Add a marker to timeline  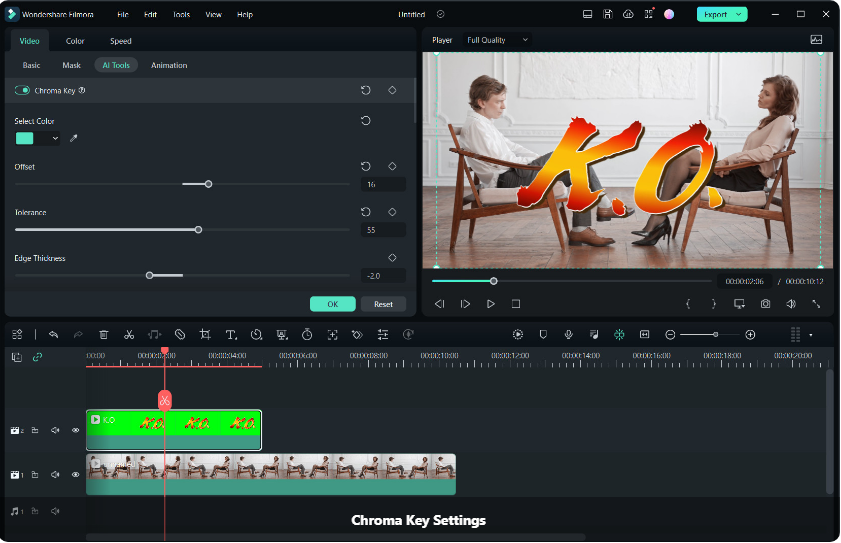click(543, 334)
